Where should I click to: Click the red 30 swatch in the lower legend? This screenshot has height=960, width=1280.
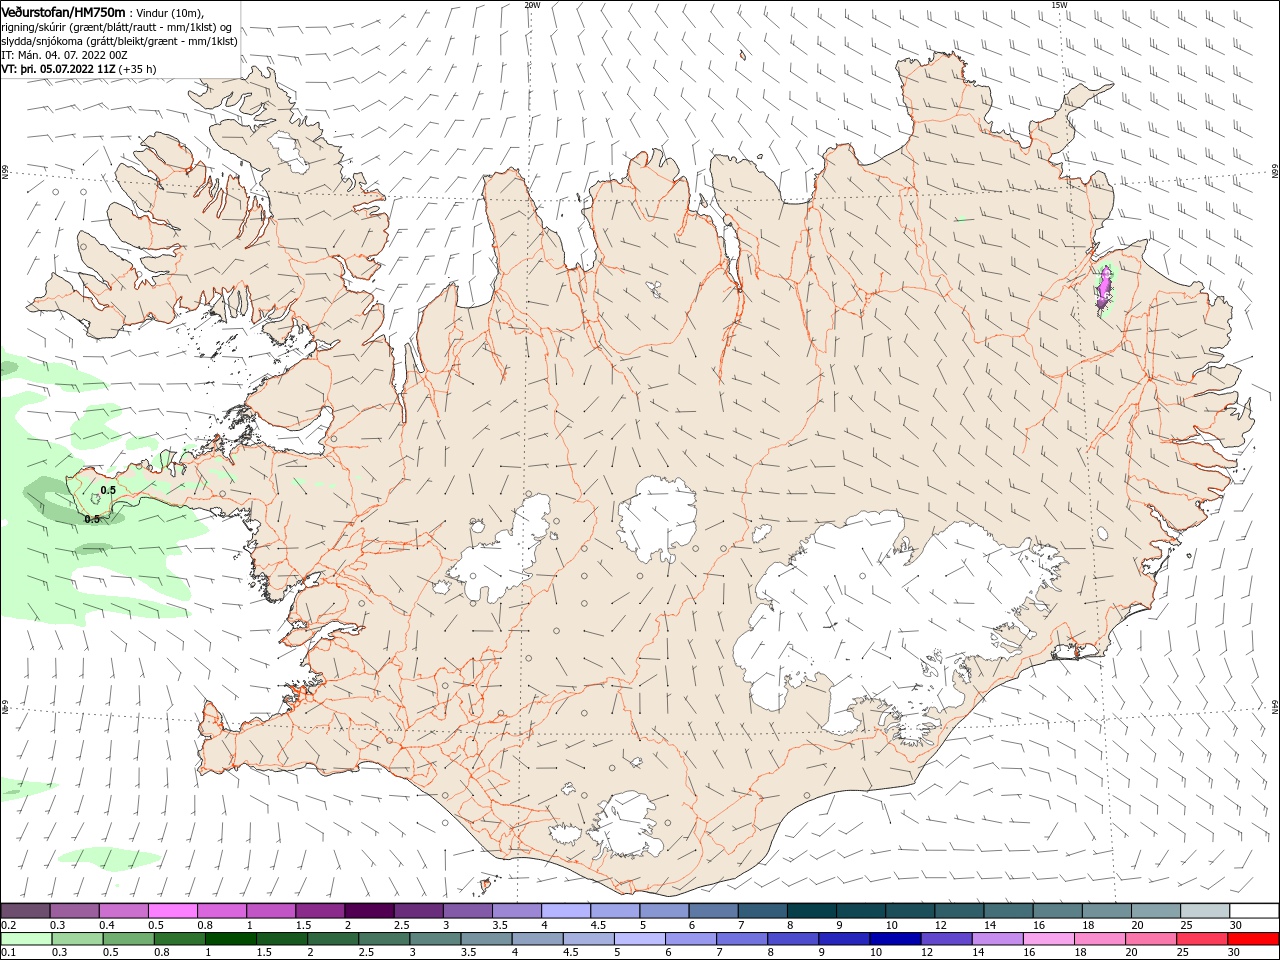click(1254, 939)
